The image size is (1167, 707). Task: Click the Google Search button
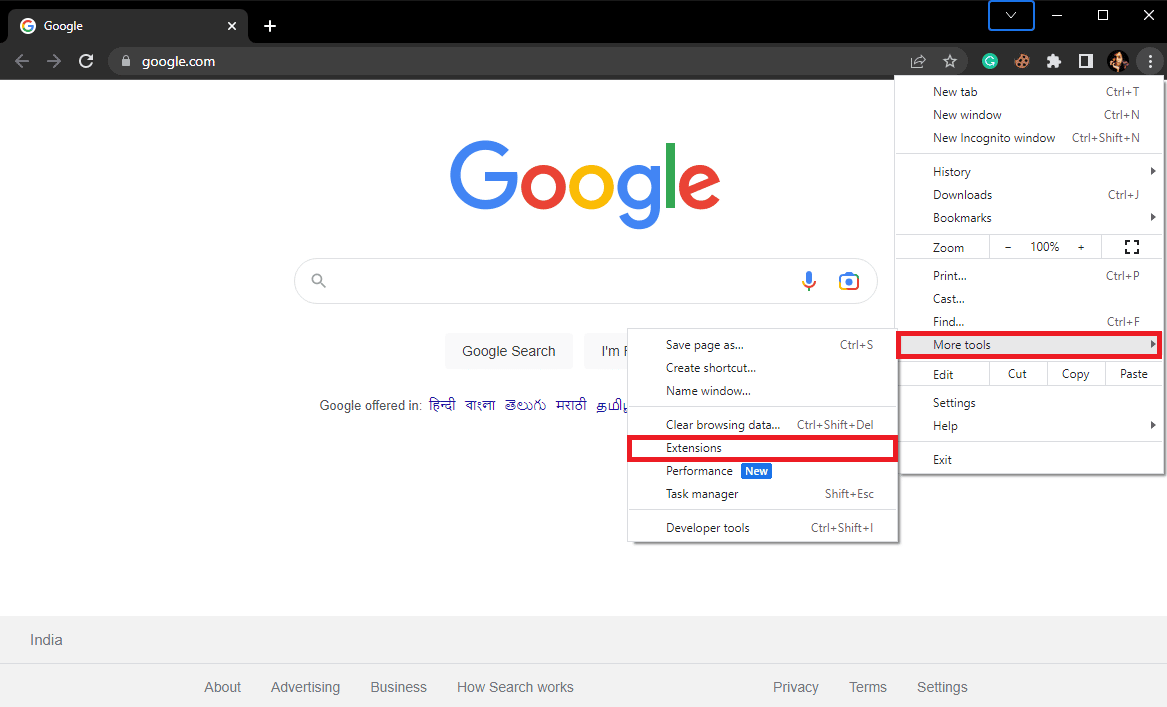[509, 351]
